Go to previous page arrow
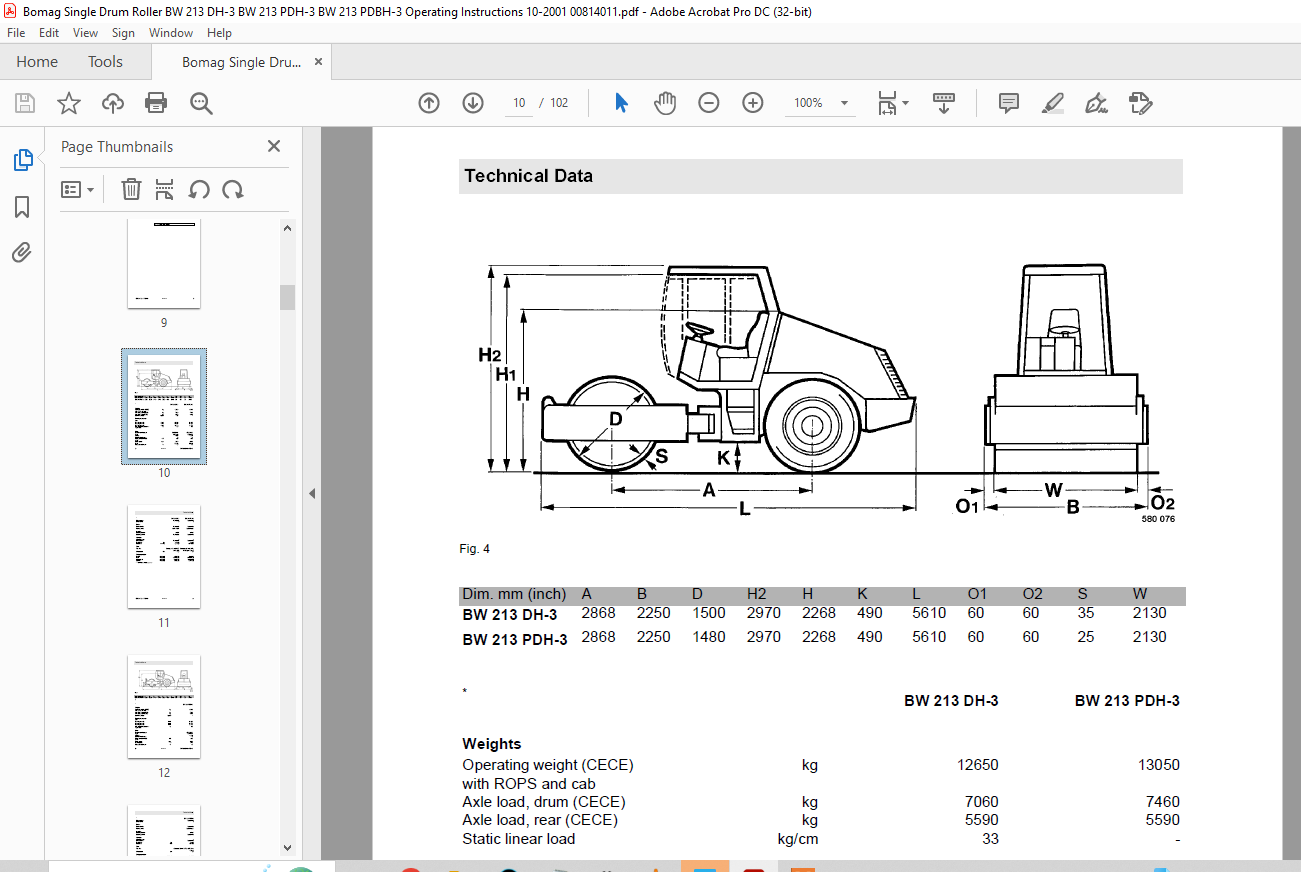The image size is (1301, 872). click(x=429, y=103)
